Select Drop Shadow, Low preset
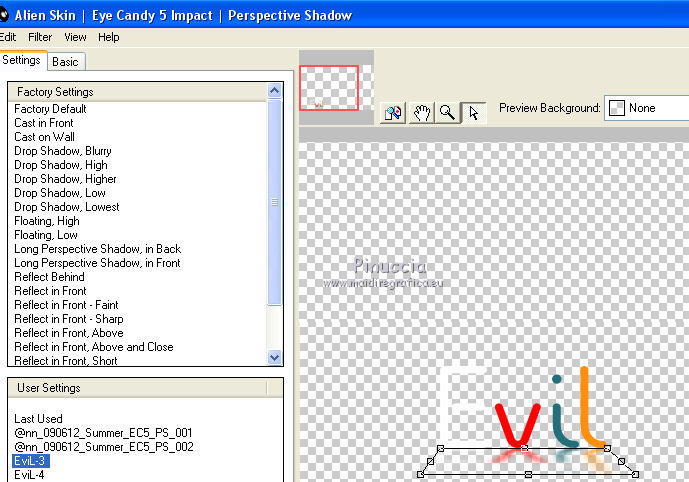This screenshot has height=482, width=689. [60, 193]
